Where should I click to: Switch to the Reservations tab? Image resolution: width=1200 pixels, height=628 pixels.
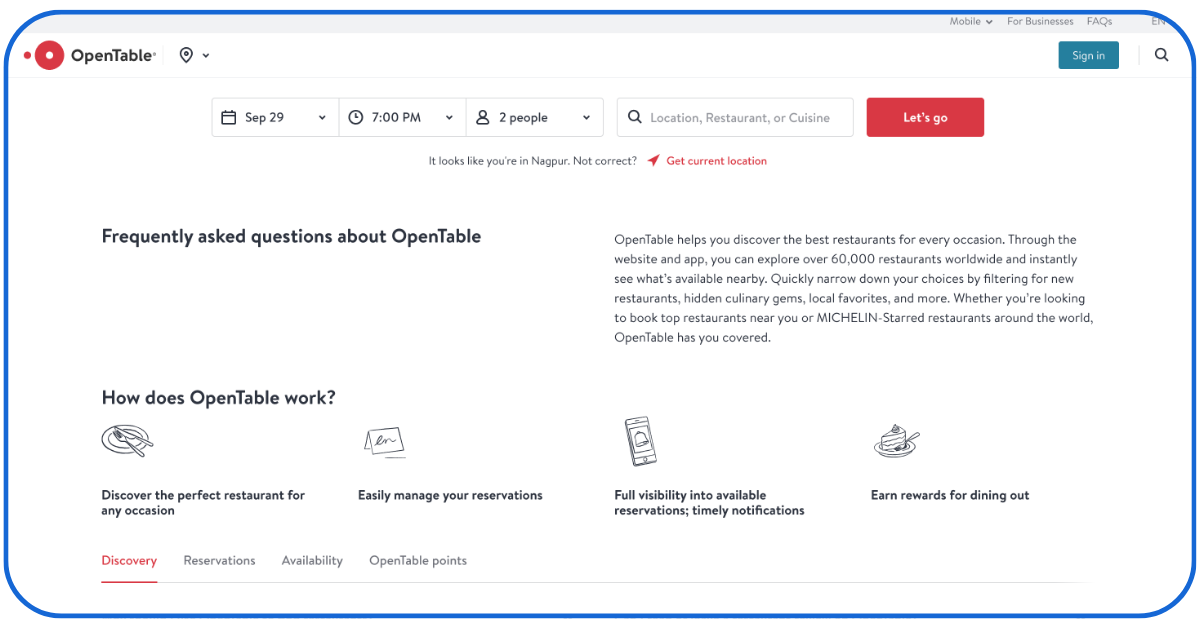219,561
